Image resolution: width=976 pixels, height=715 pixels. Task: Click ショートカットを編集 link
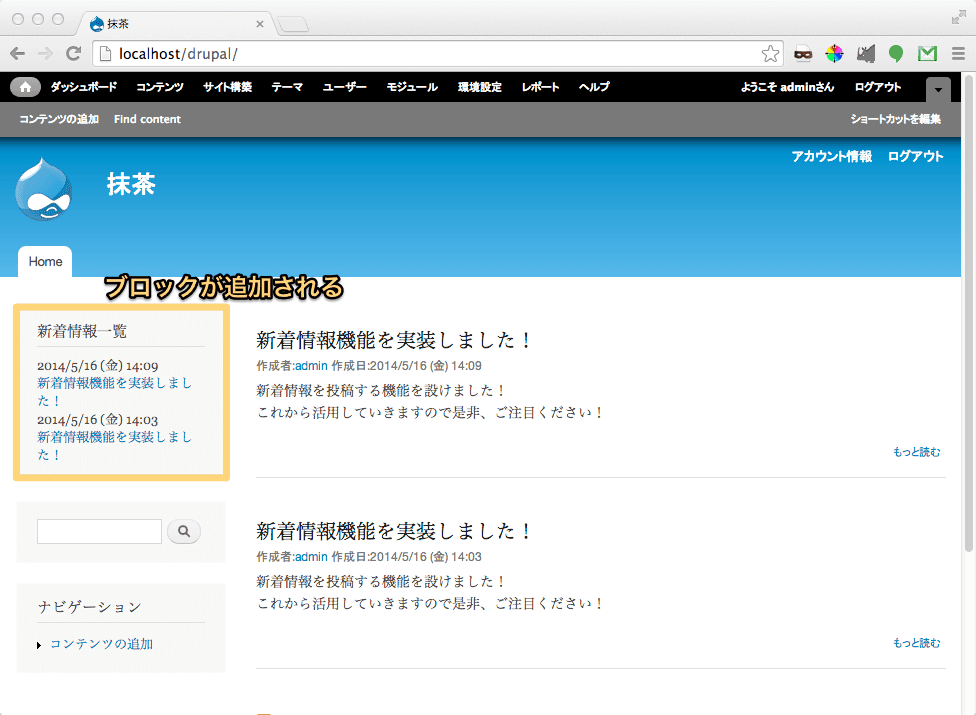click(x=896, y=119)
